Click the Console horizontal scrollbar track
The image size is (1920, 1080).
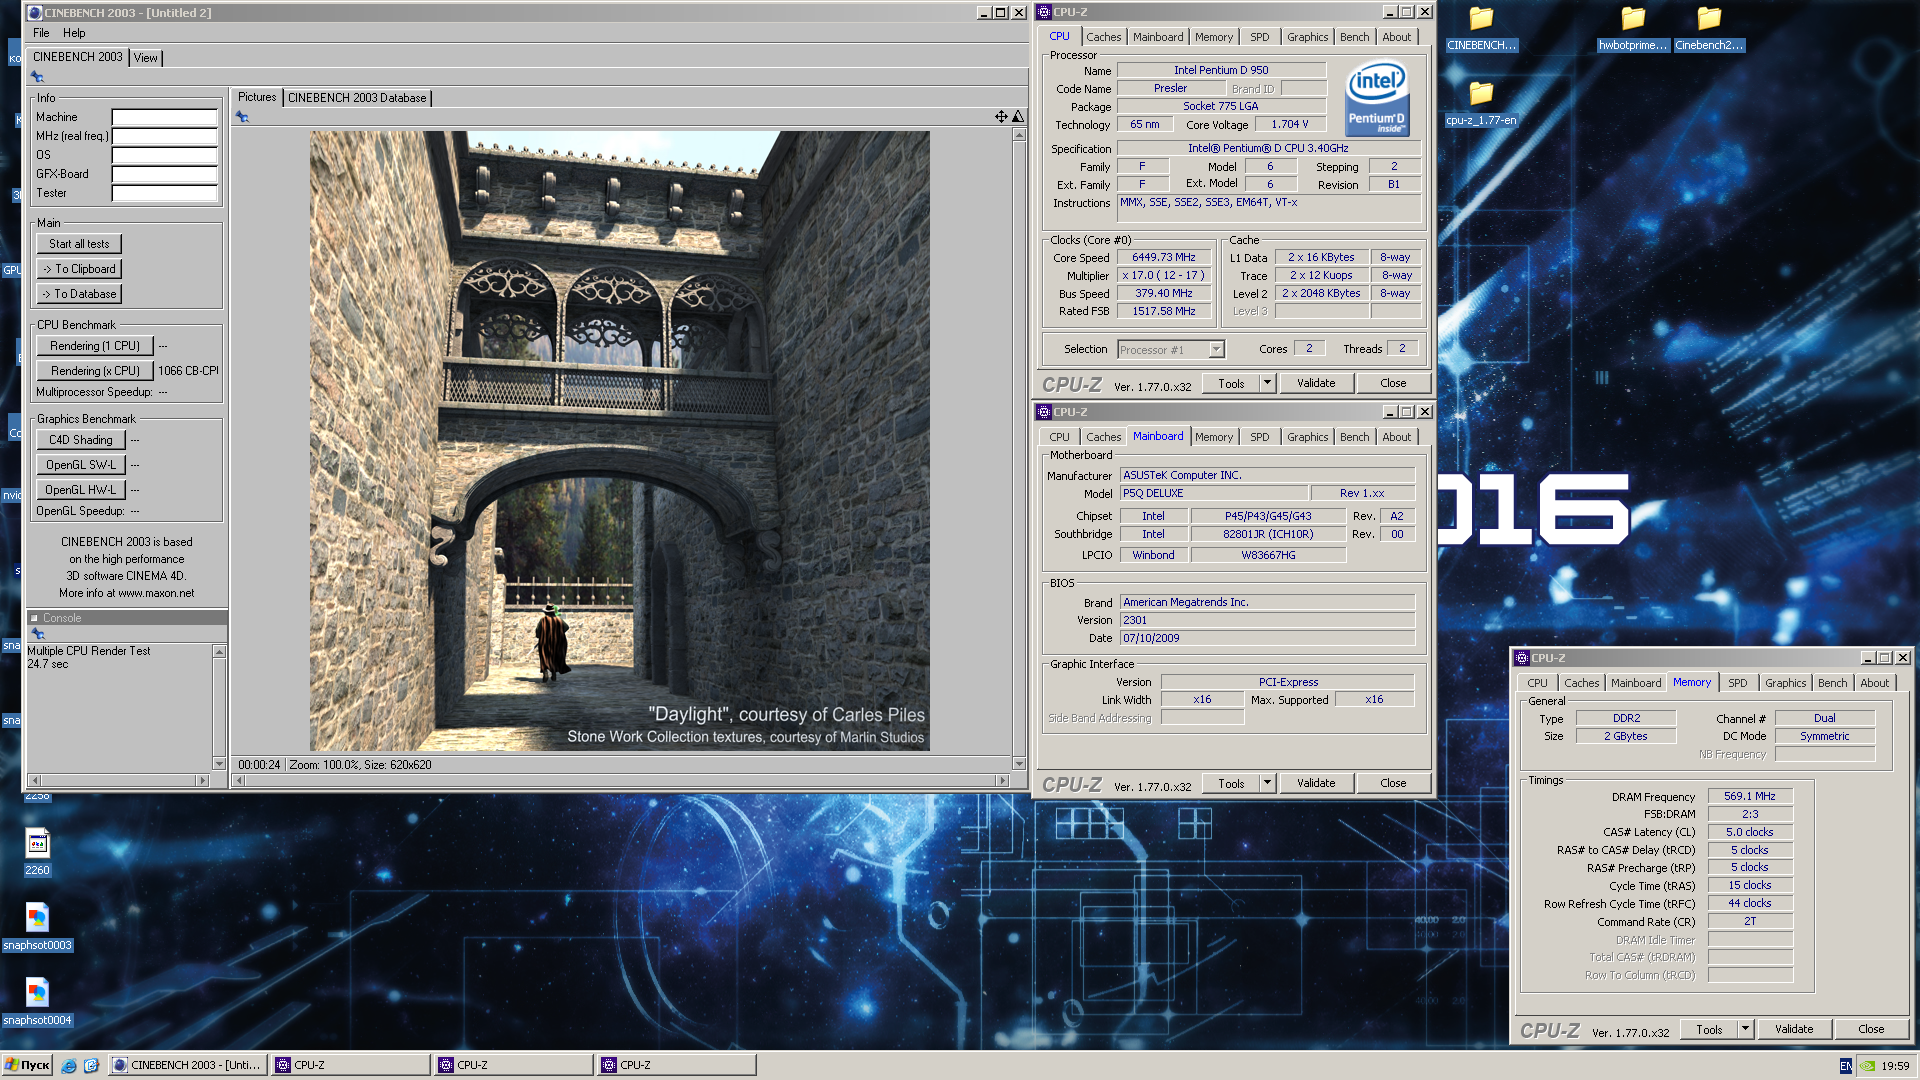pyautogui.click(x=118, y=781)
